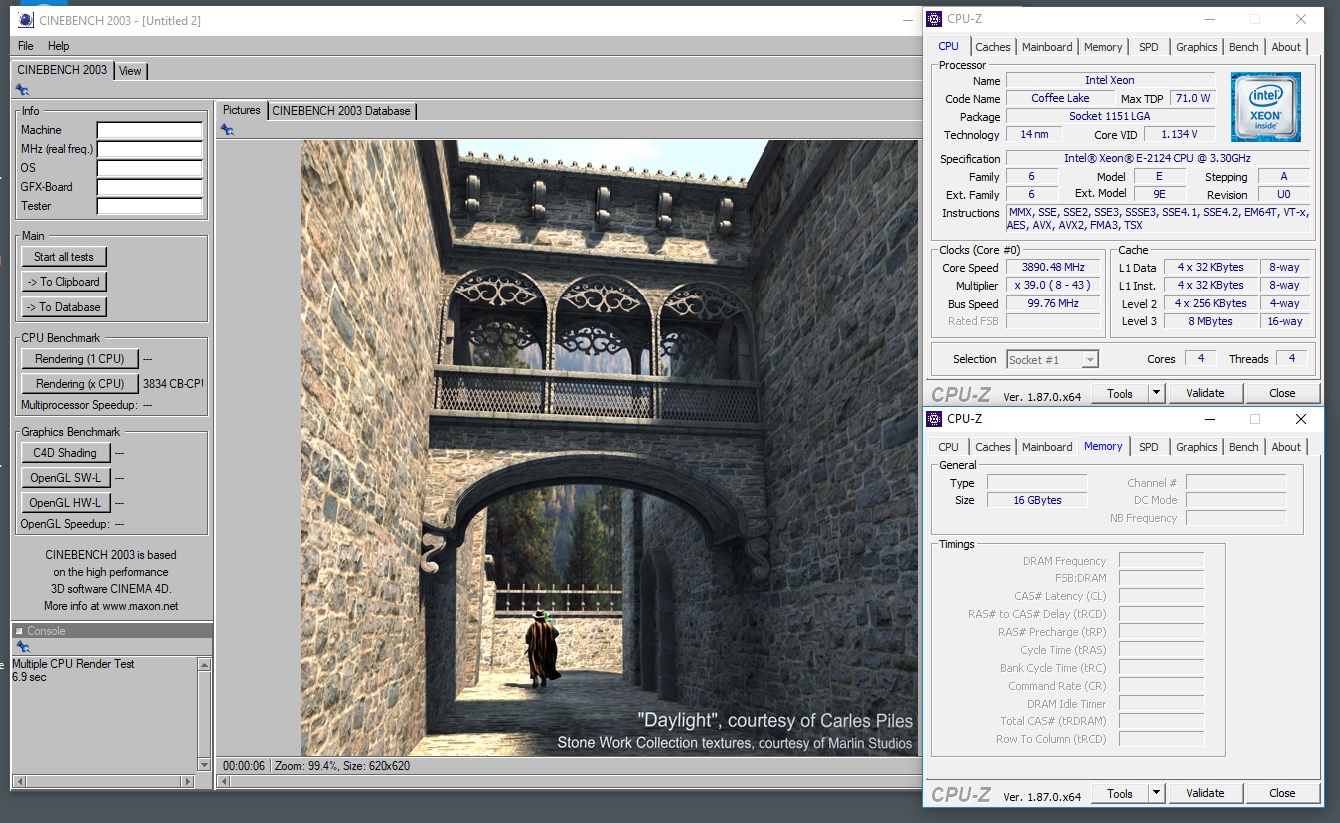Minimize the top CPU-Z window

tap(1208, 19)
